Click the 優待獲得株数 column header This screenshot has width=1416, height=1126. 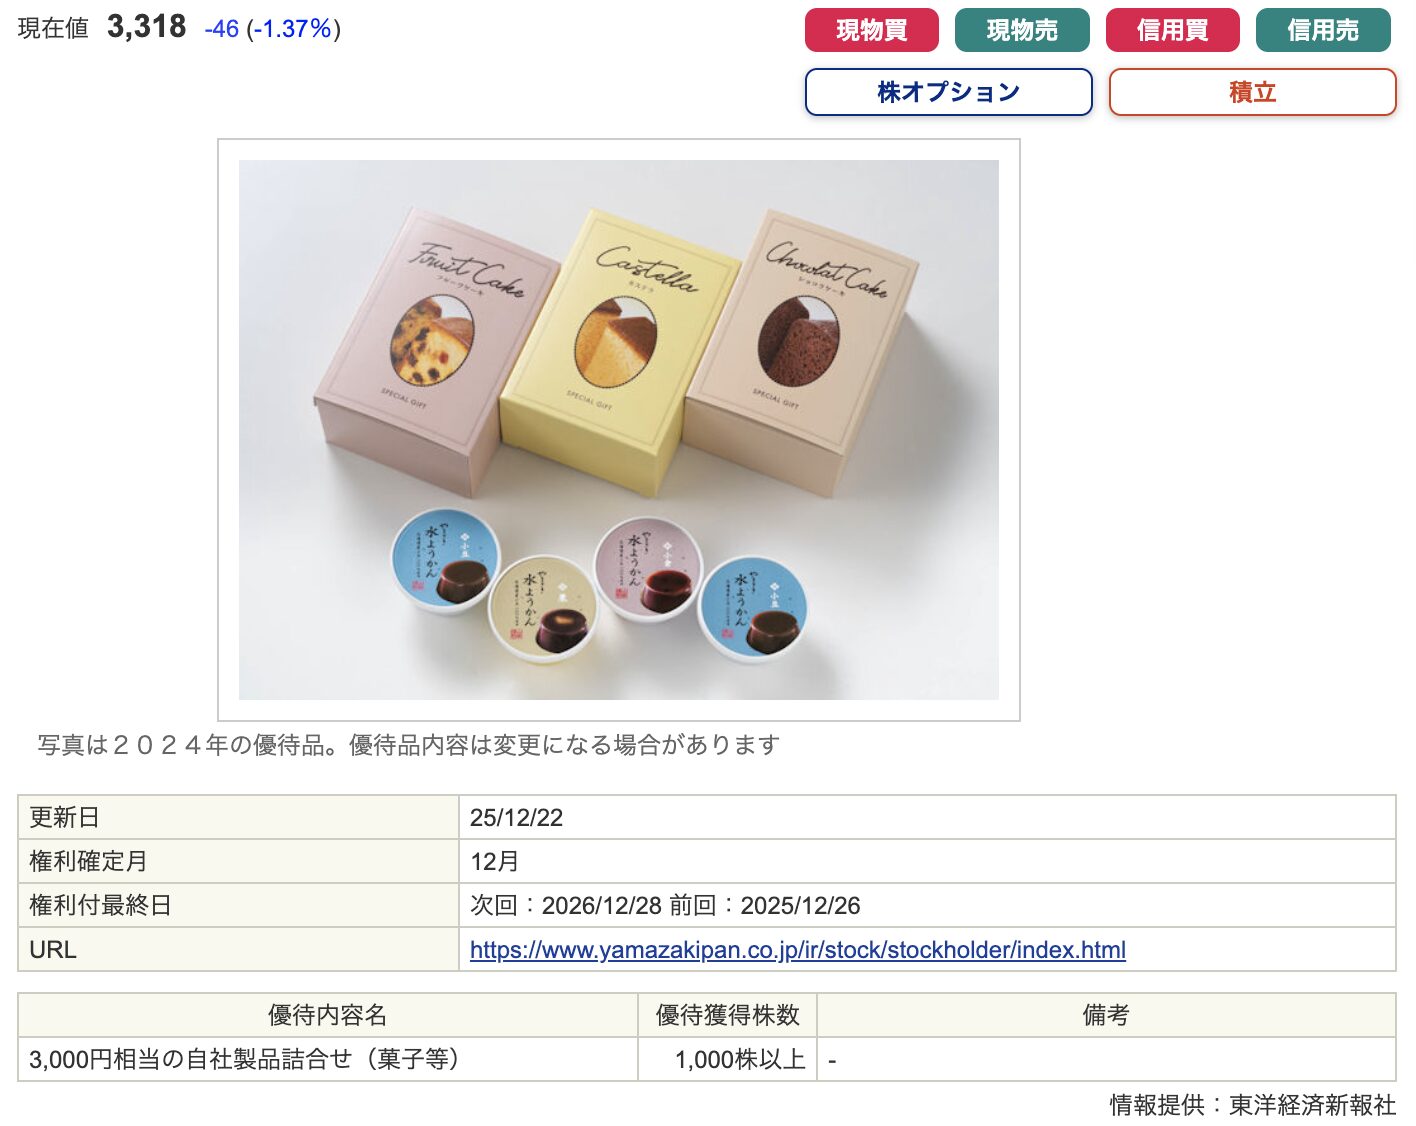coord(728,1015)
